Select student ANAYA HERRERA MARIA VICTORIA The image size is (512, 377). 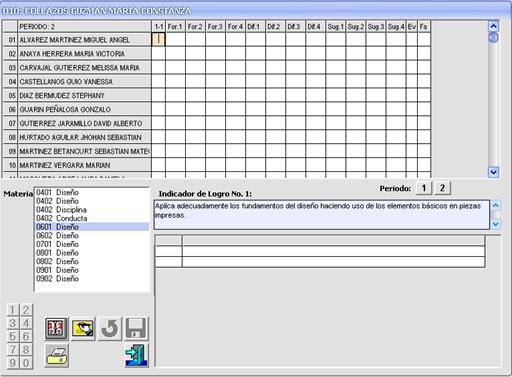click(84, 54)
